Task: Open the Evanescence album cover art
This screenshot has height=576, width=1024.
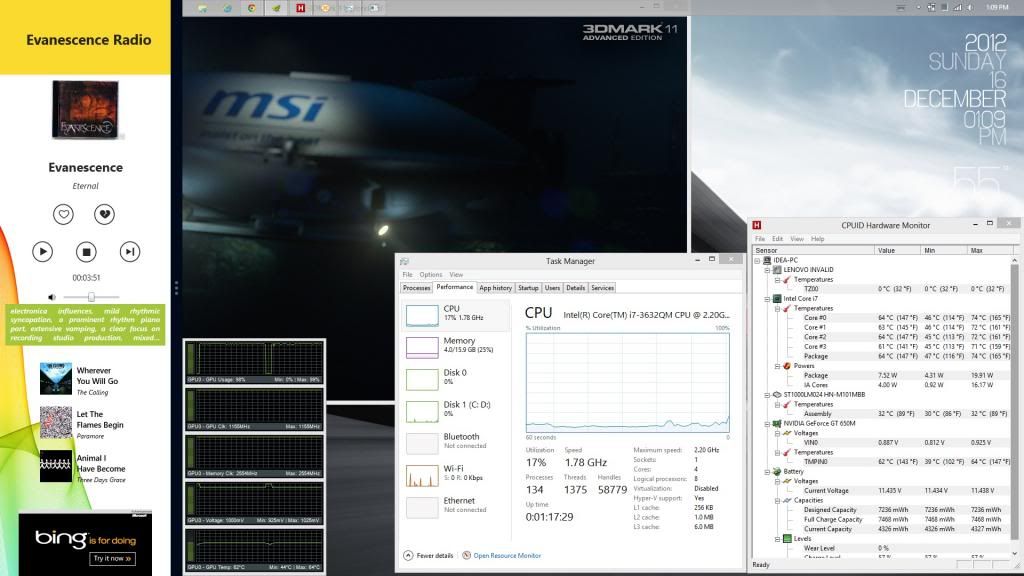Action: coord(86,109)
